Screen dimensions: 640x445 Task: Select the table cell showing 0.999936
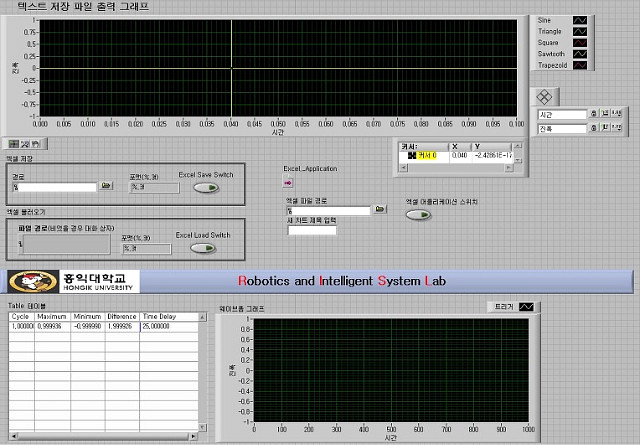[x=52, y=327]
